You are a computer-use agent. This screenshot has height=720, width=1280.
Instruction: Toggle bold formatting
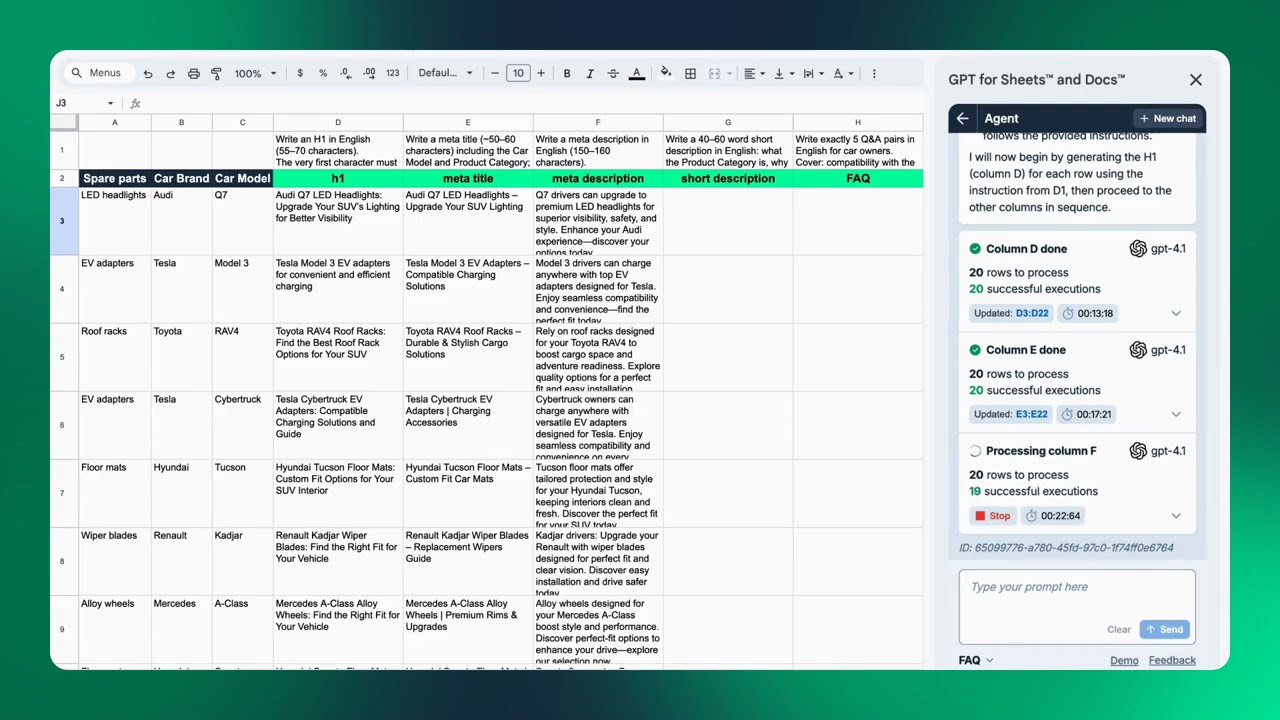tap(567, 73)
